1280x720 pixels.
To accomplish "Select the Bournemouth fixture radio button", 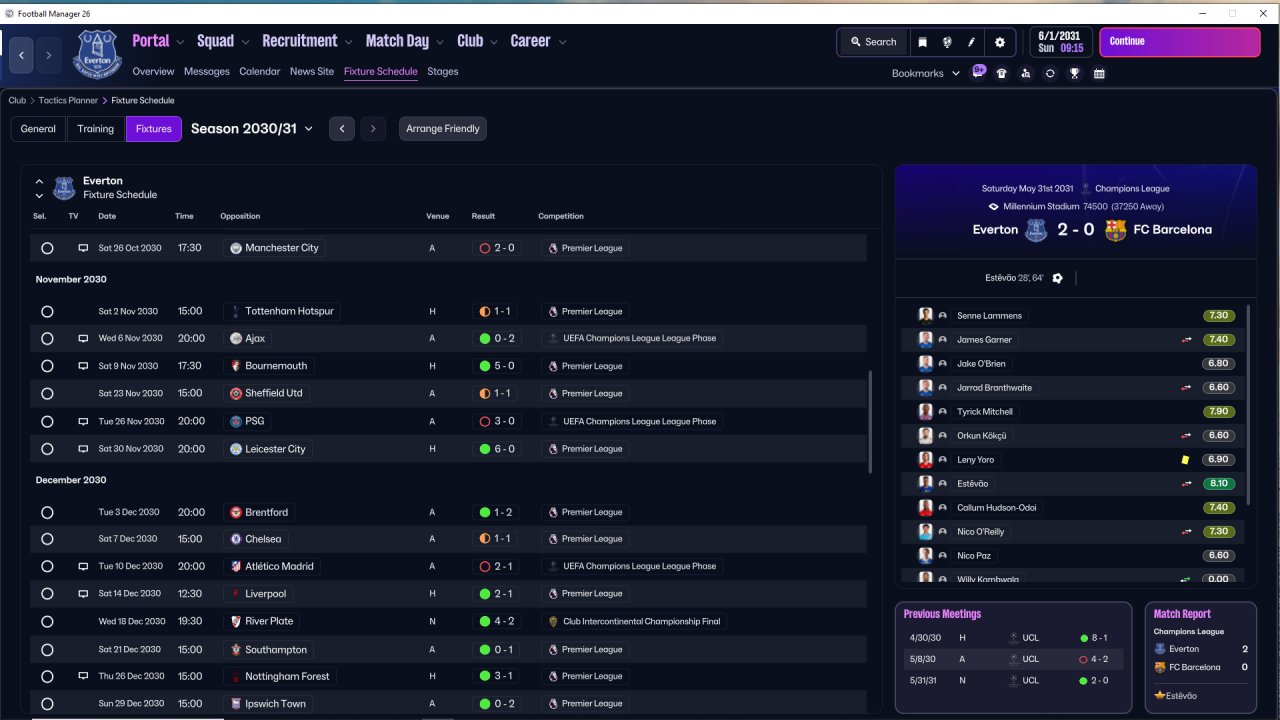I will click(47, 367).
